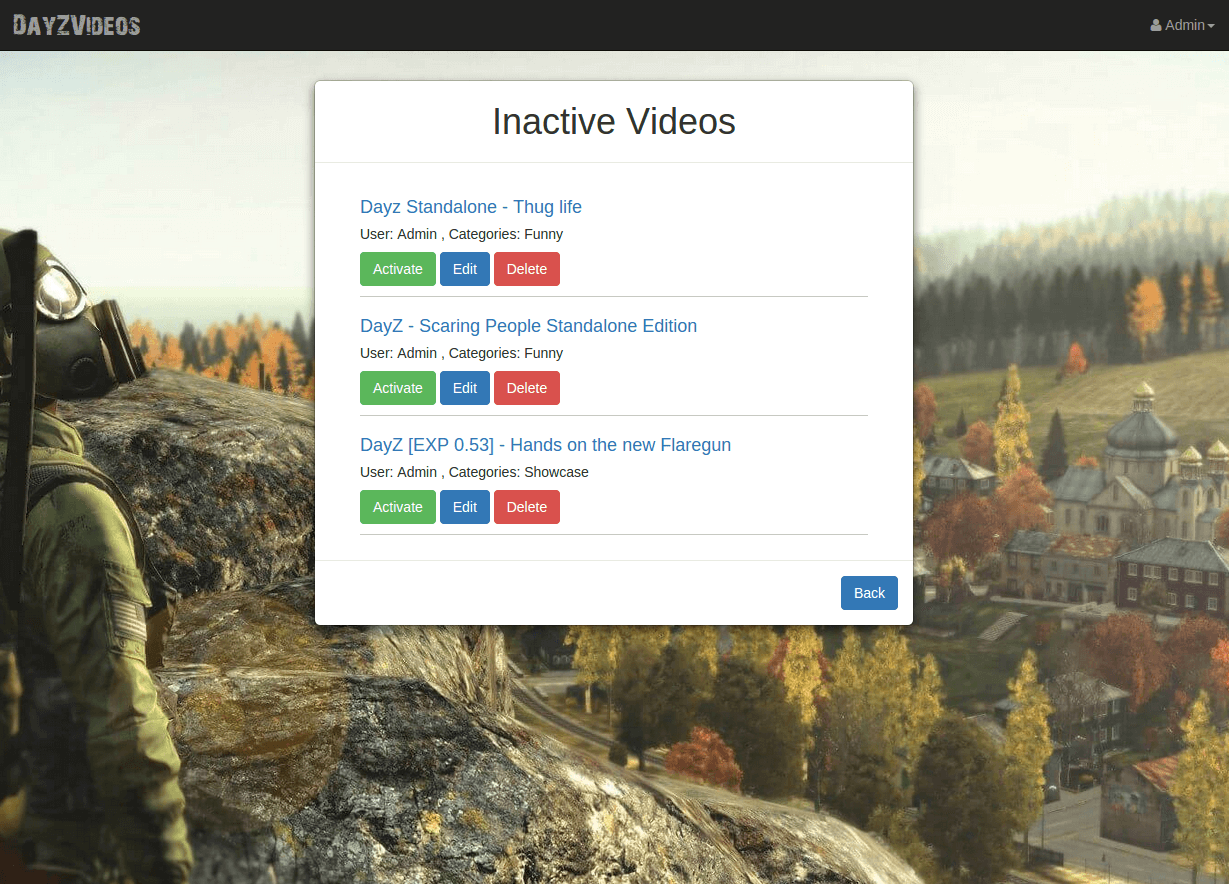The image size is (1229, 884).
Task: Click the Inactive Videos heading
Action: [614, 122]
